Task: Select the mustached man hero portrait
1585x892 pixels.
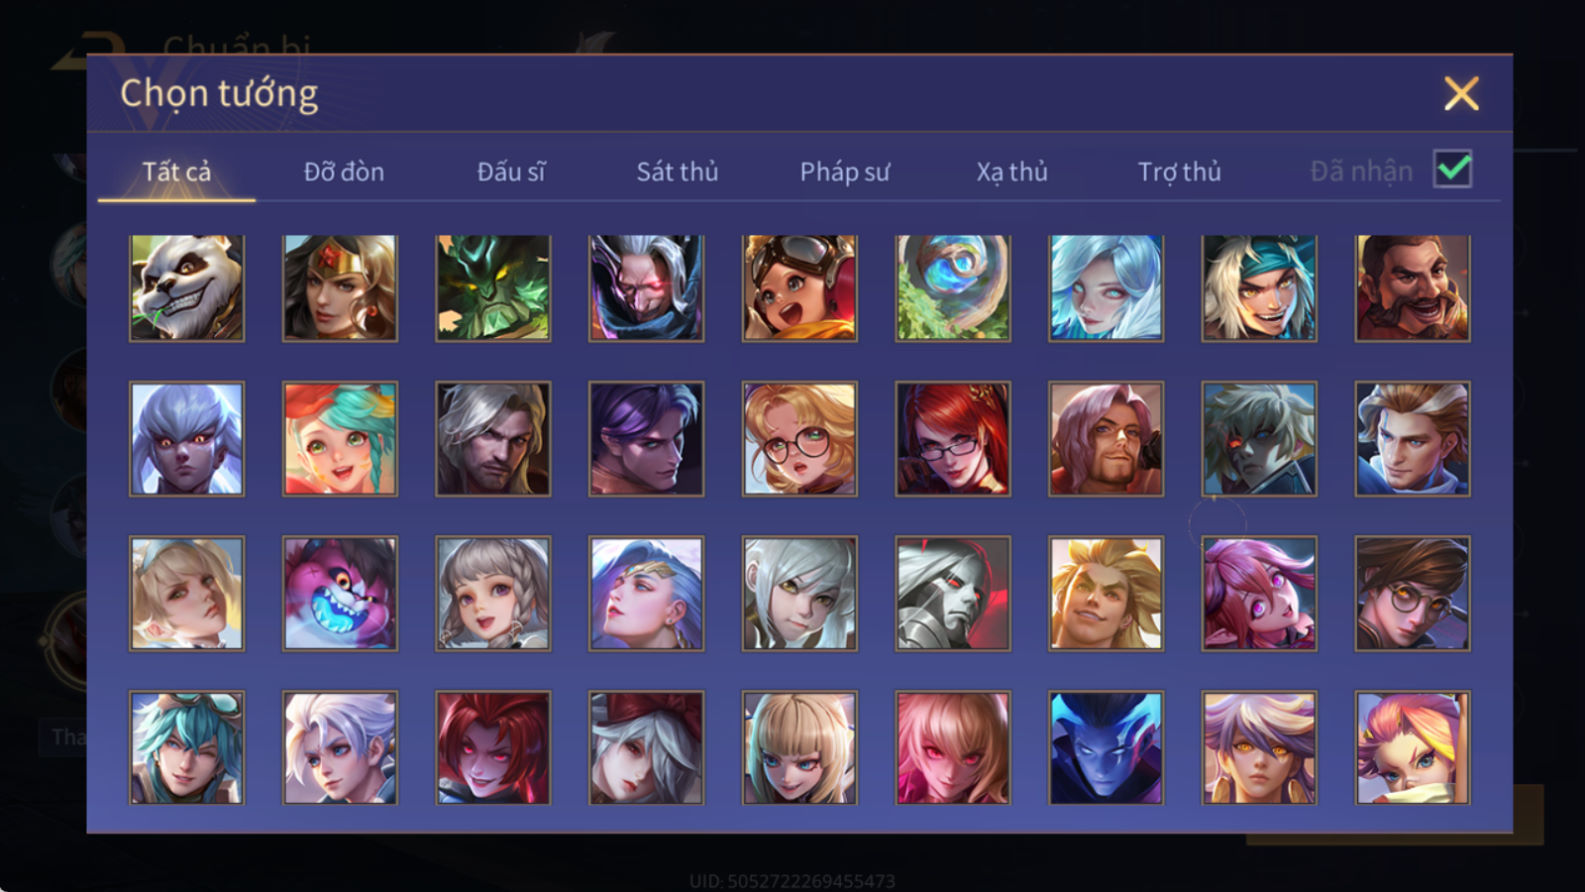Action: tap(1412, 288)
